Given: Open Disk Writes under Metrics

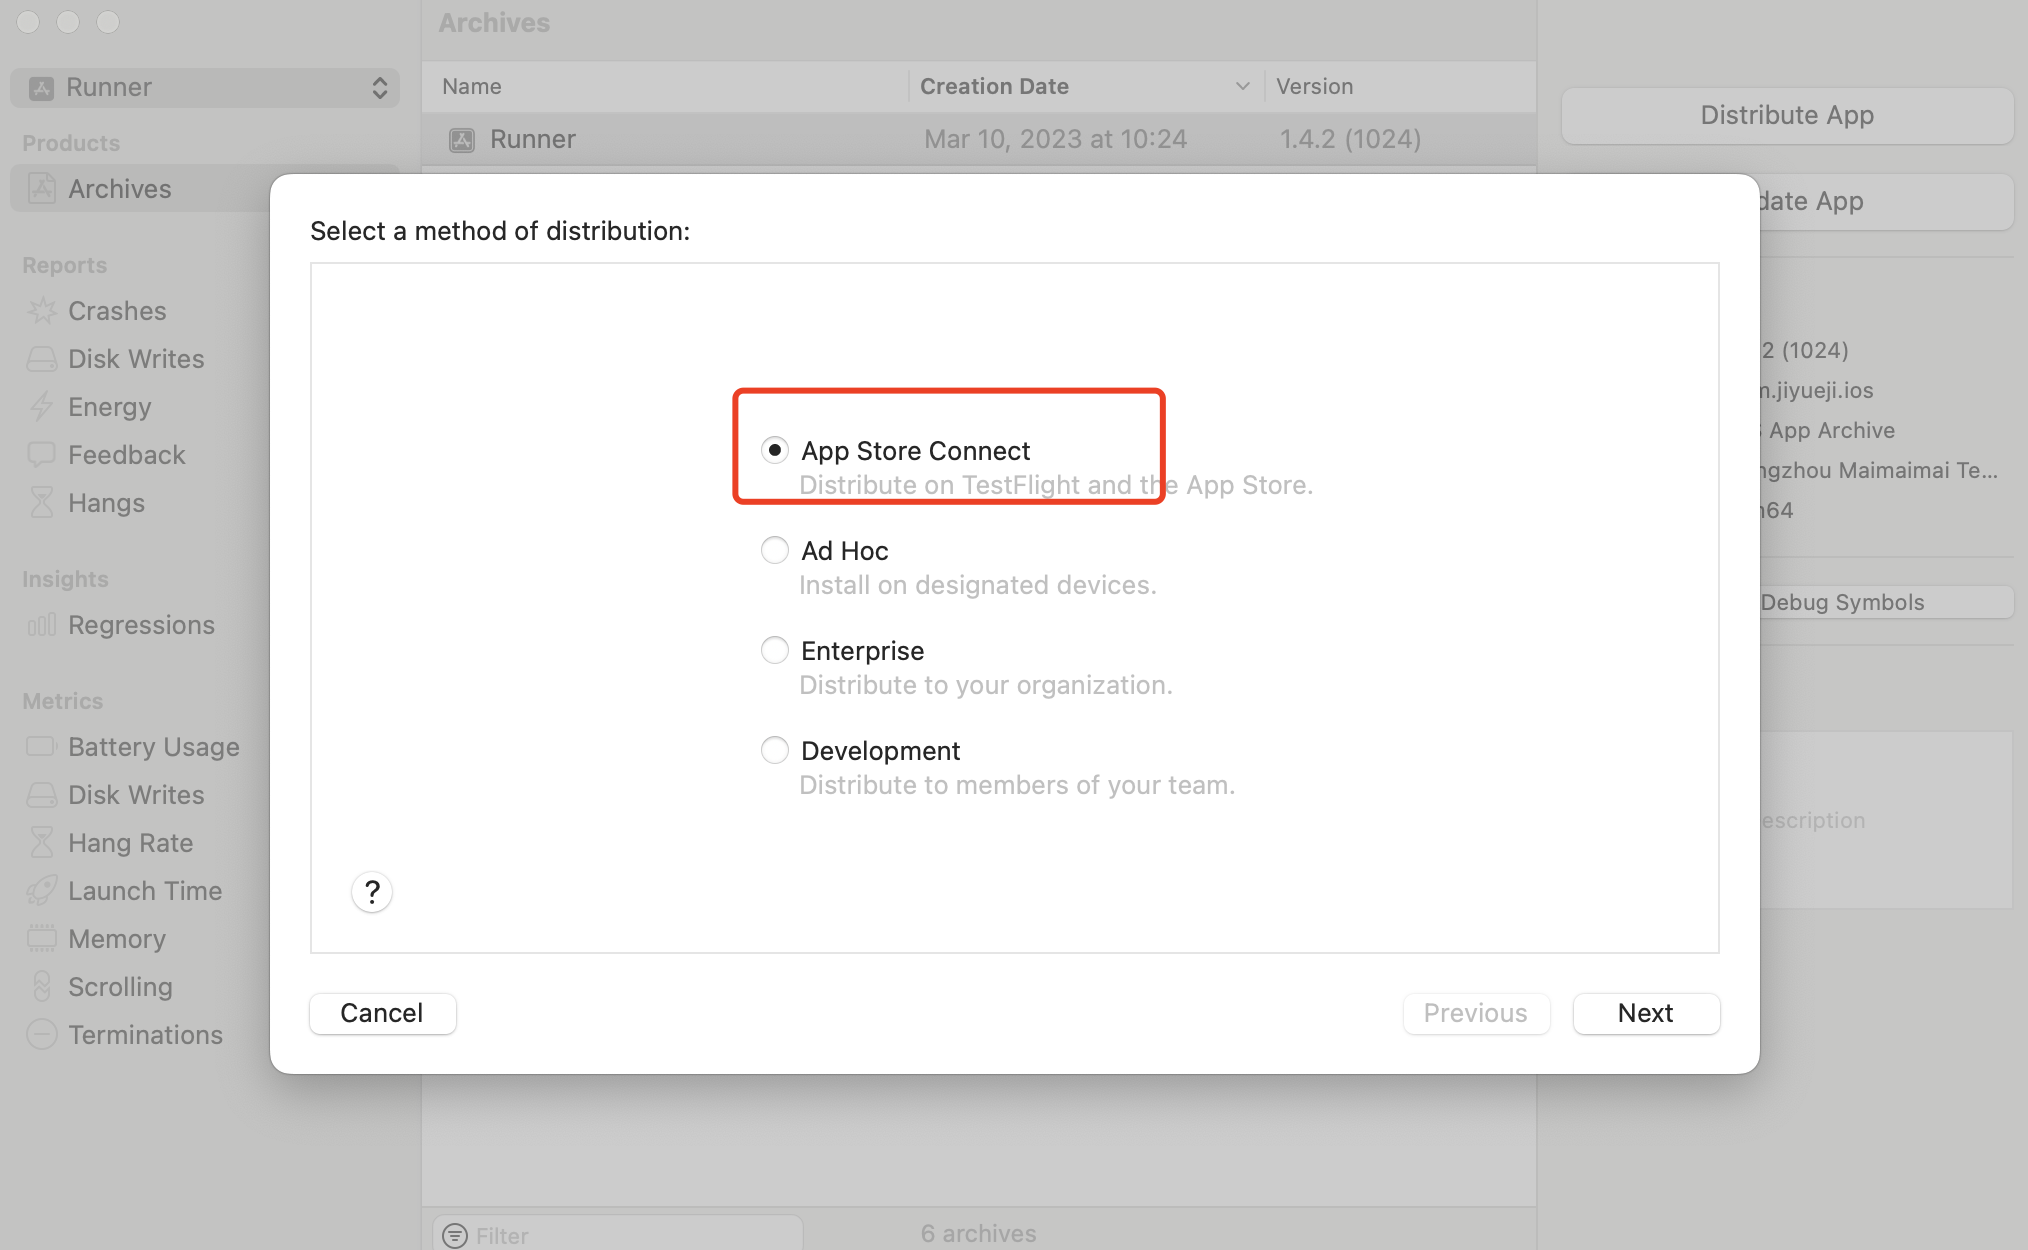Looking at the screenshot, I should tap(136, 795).
